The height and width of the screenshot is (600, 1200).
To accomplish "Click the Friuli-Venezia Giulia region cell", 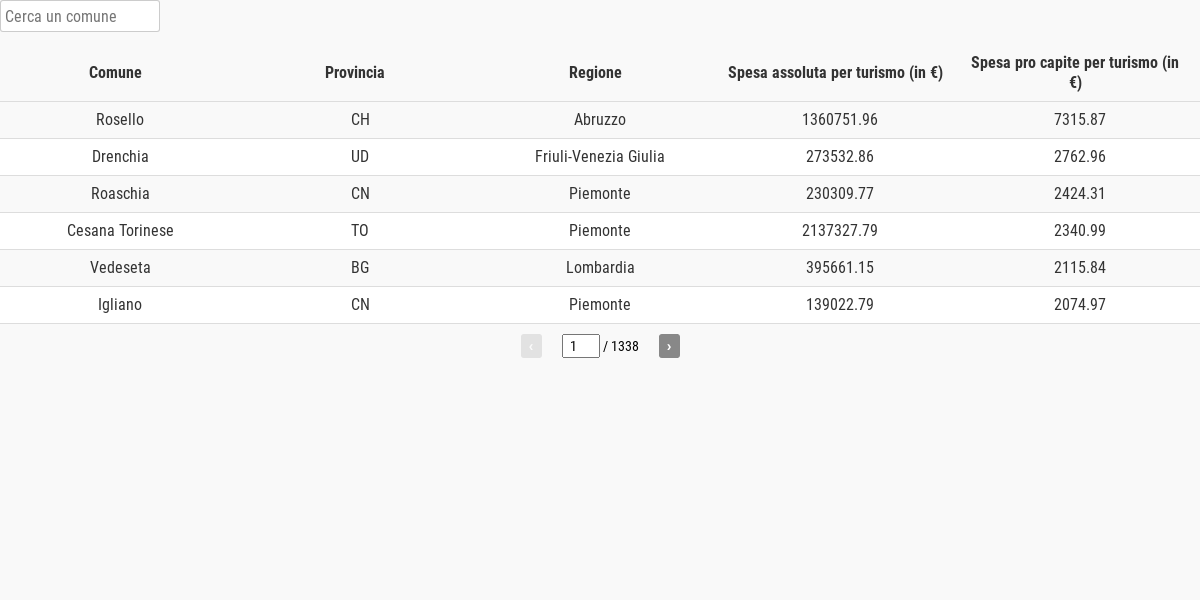I will click(x=600, y=157).
